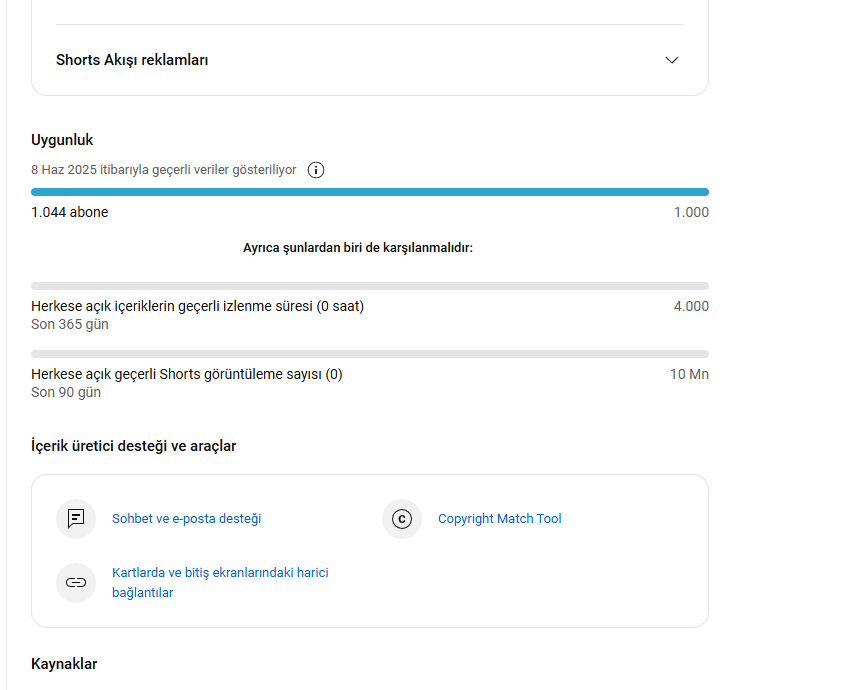Click the Kaynaklar section heading
The height and width of the screenshot is (690, 865).
coord(64,664)
